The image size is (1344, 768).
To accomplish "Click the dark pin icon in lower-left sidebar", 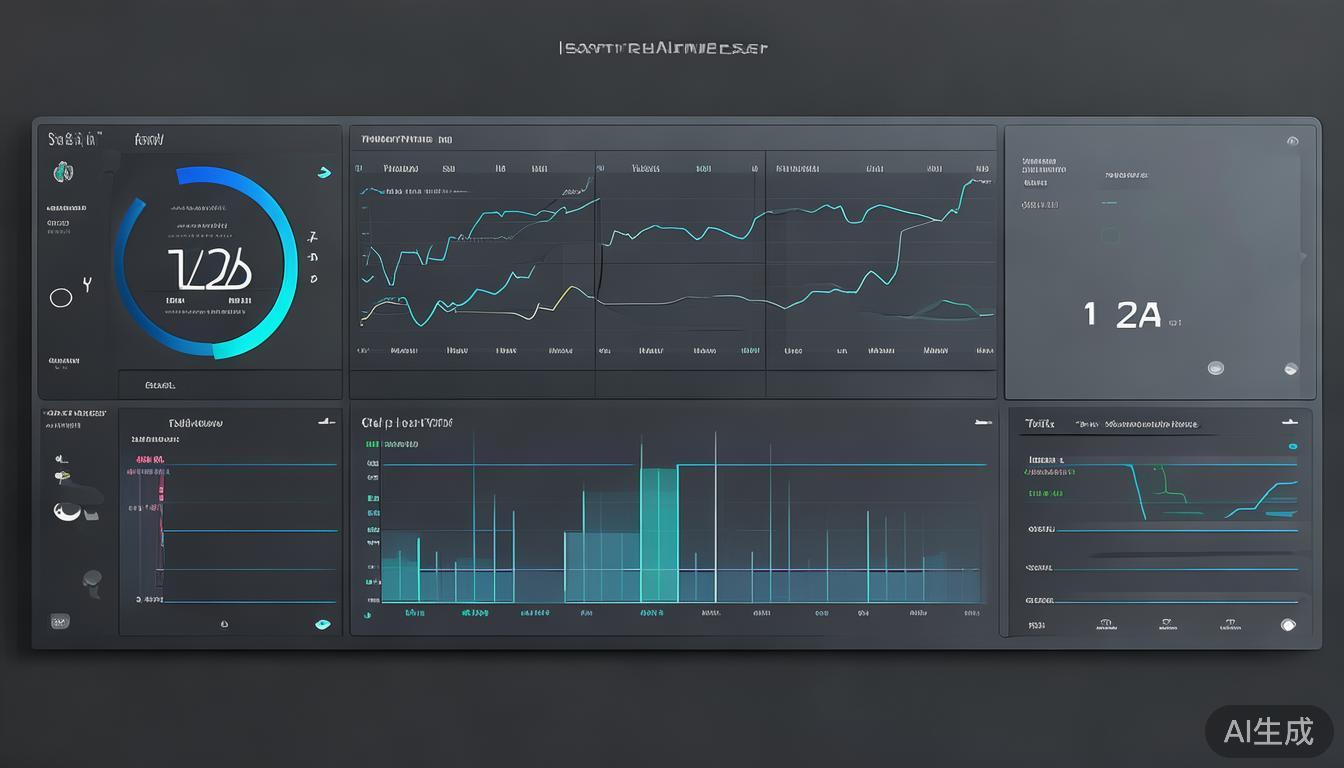I will coord(92,580).
